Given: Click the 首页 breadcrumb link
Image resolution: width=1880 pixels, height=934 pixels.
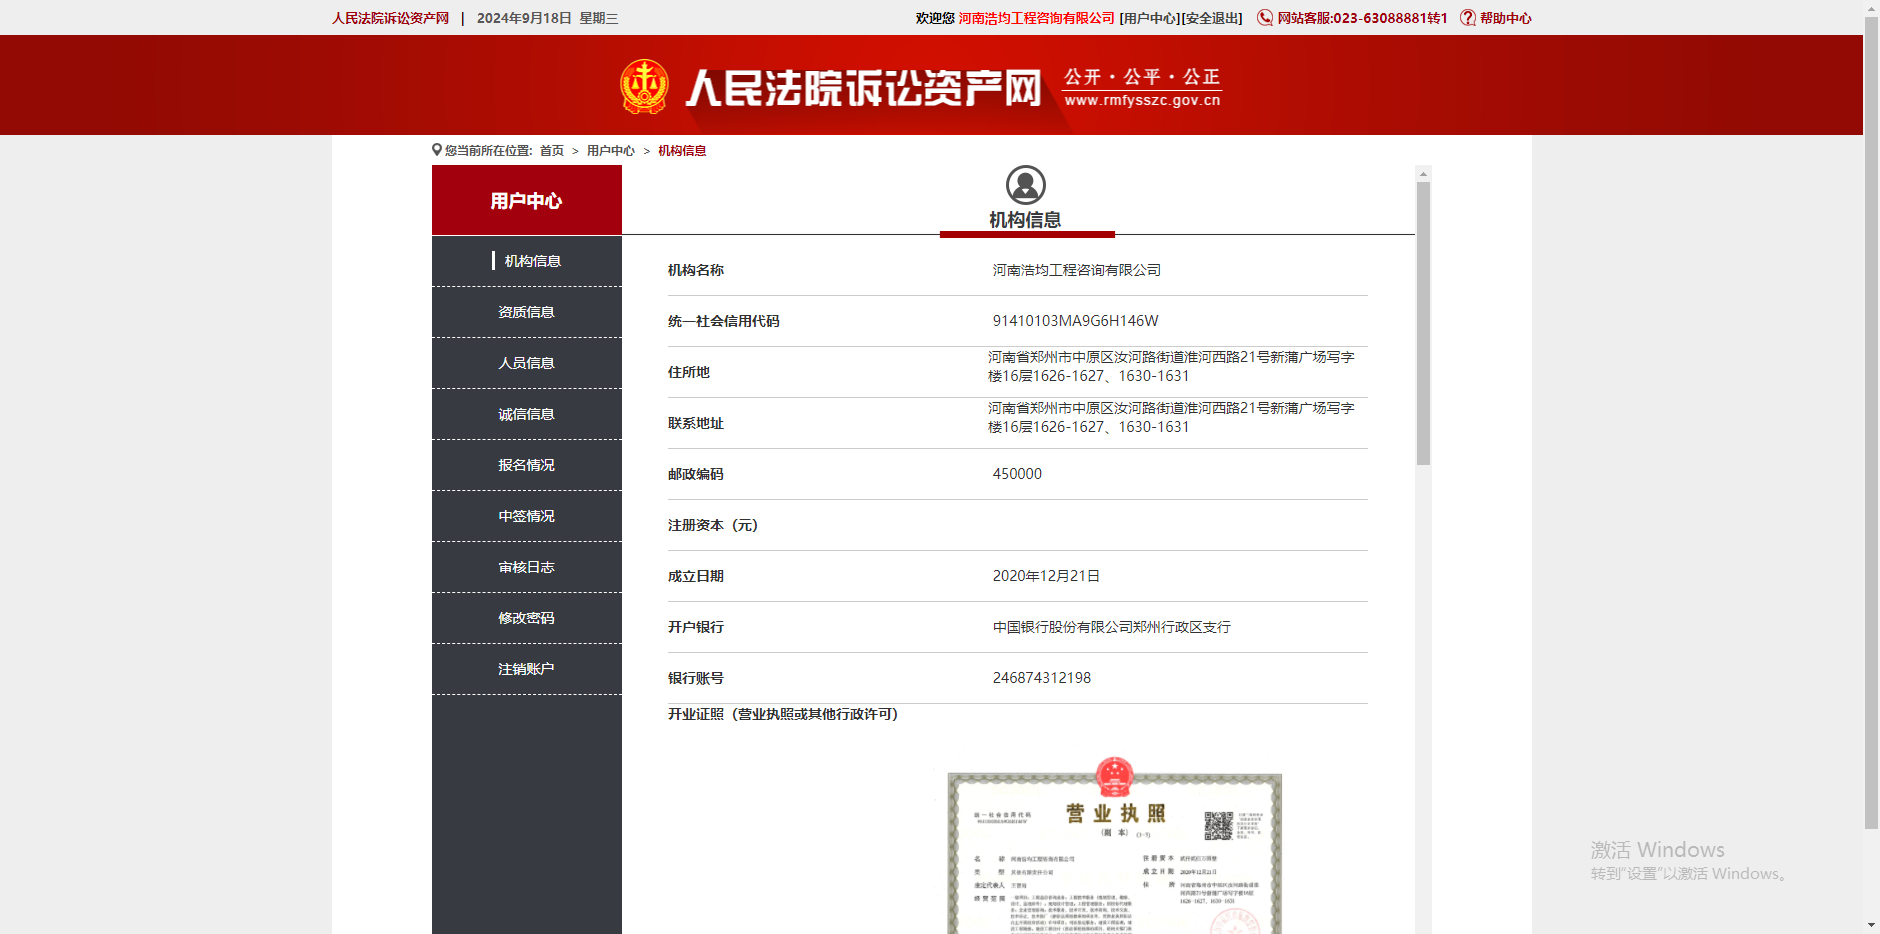Looking at the screenshot, I should (x=551, y=151).
